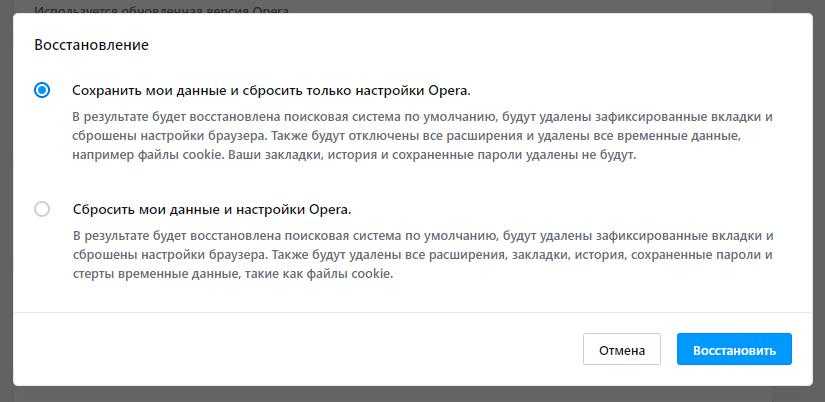
Task: Click the Отмена button
Action: (621, 349)
